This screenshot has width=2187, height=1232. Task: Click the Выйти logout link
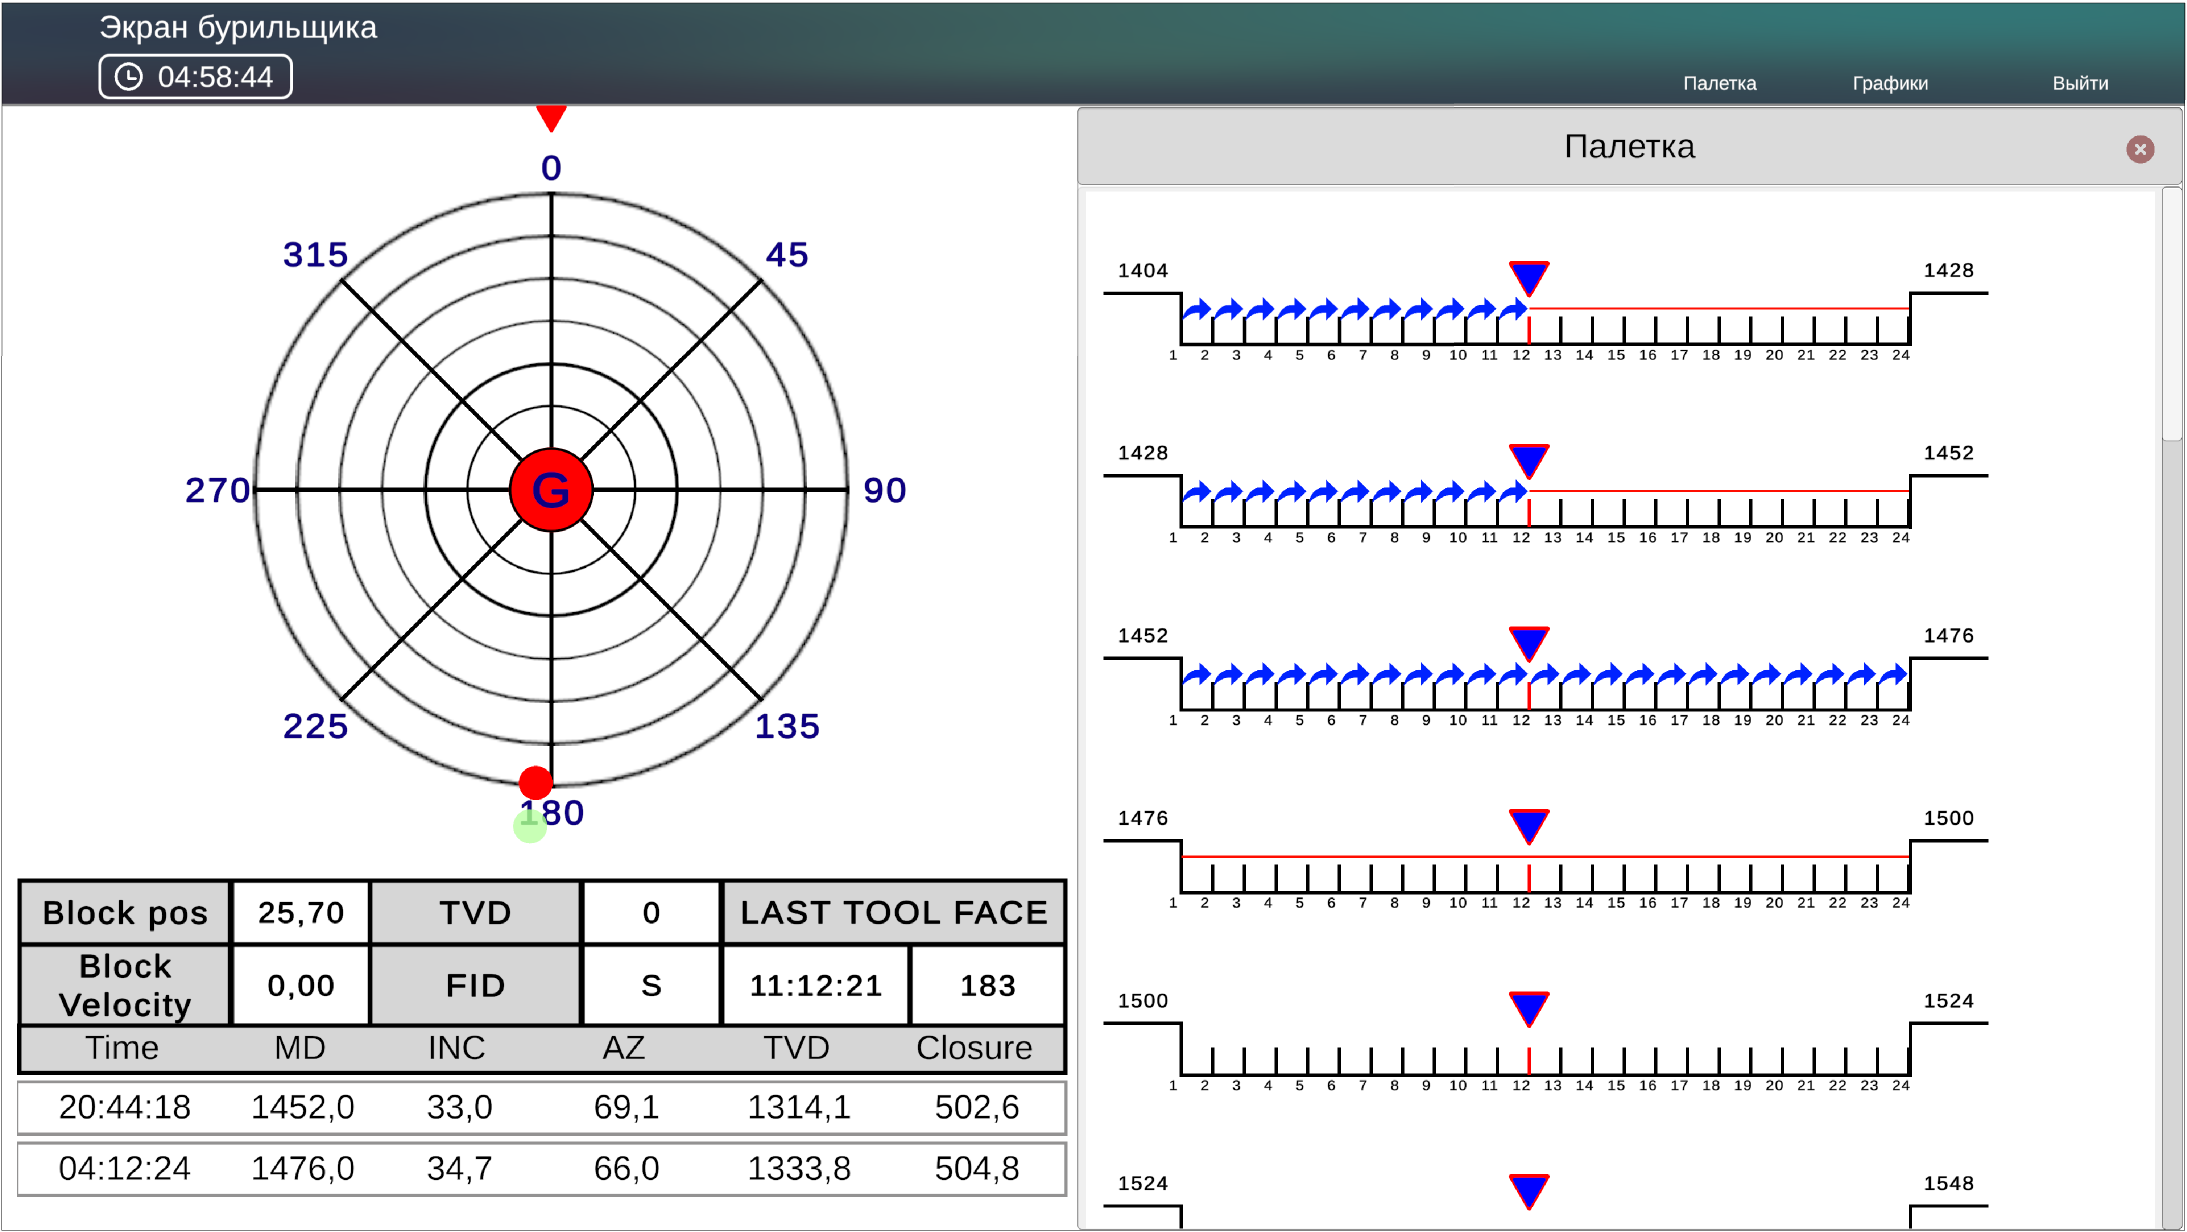pyautogui.click(x=2080, y=83)
